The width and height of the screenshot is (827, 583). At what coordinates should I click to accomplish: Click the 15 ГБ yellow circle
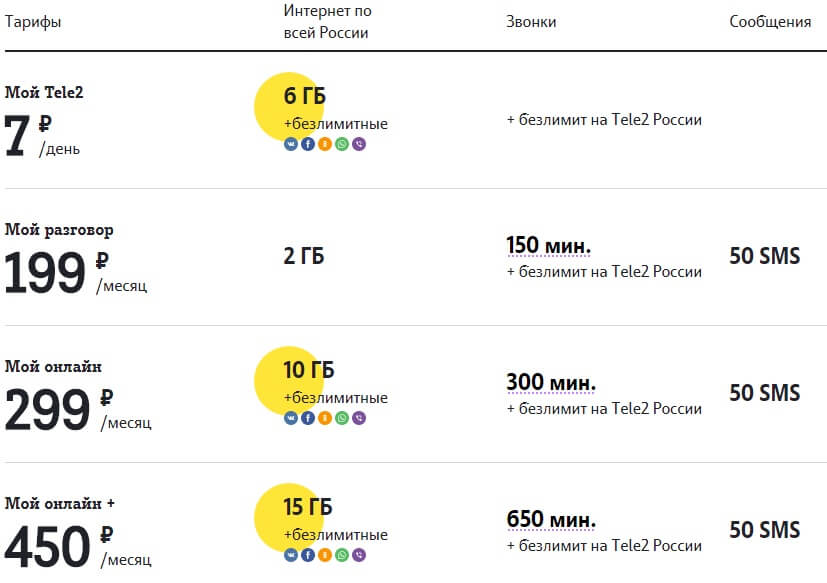click(289, 518)
